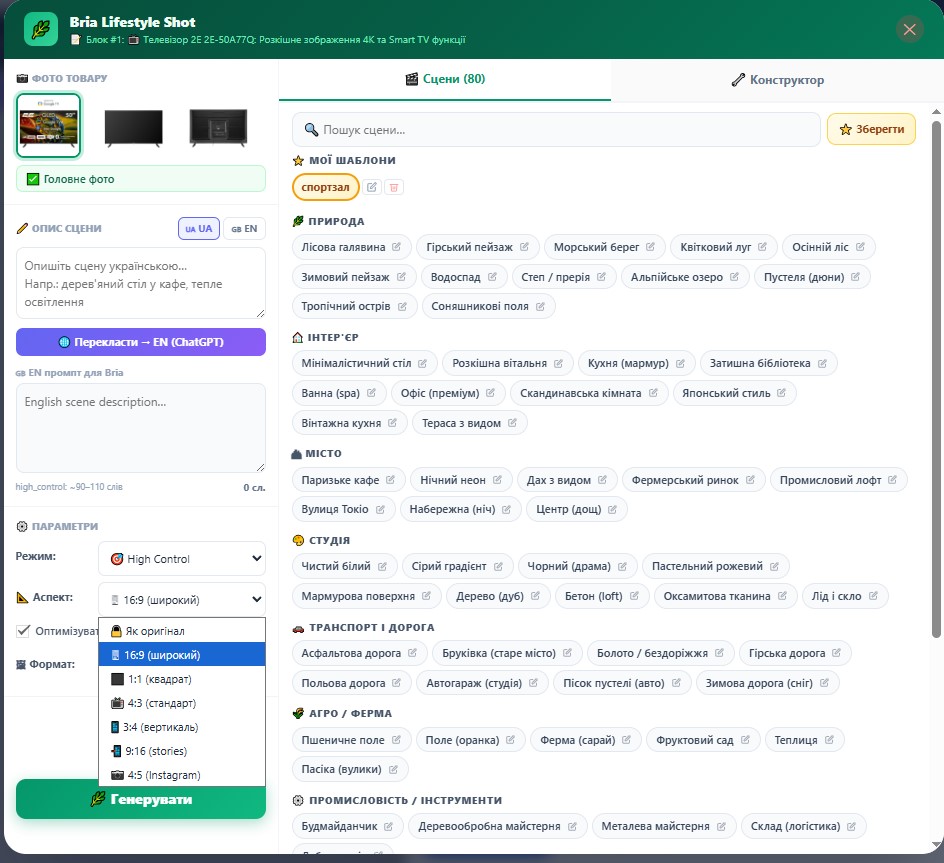Click edit icon next to Нічний неон
944x863 pixels.
tap(497, 480)
